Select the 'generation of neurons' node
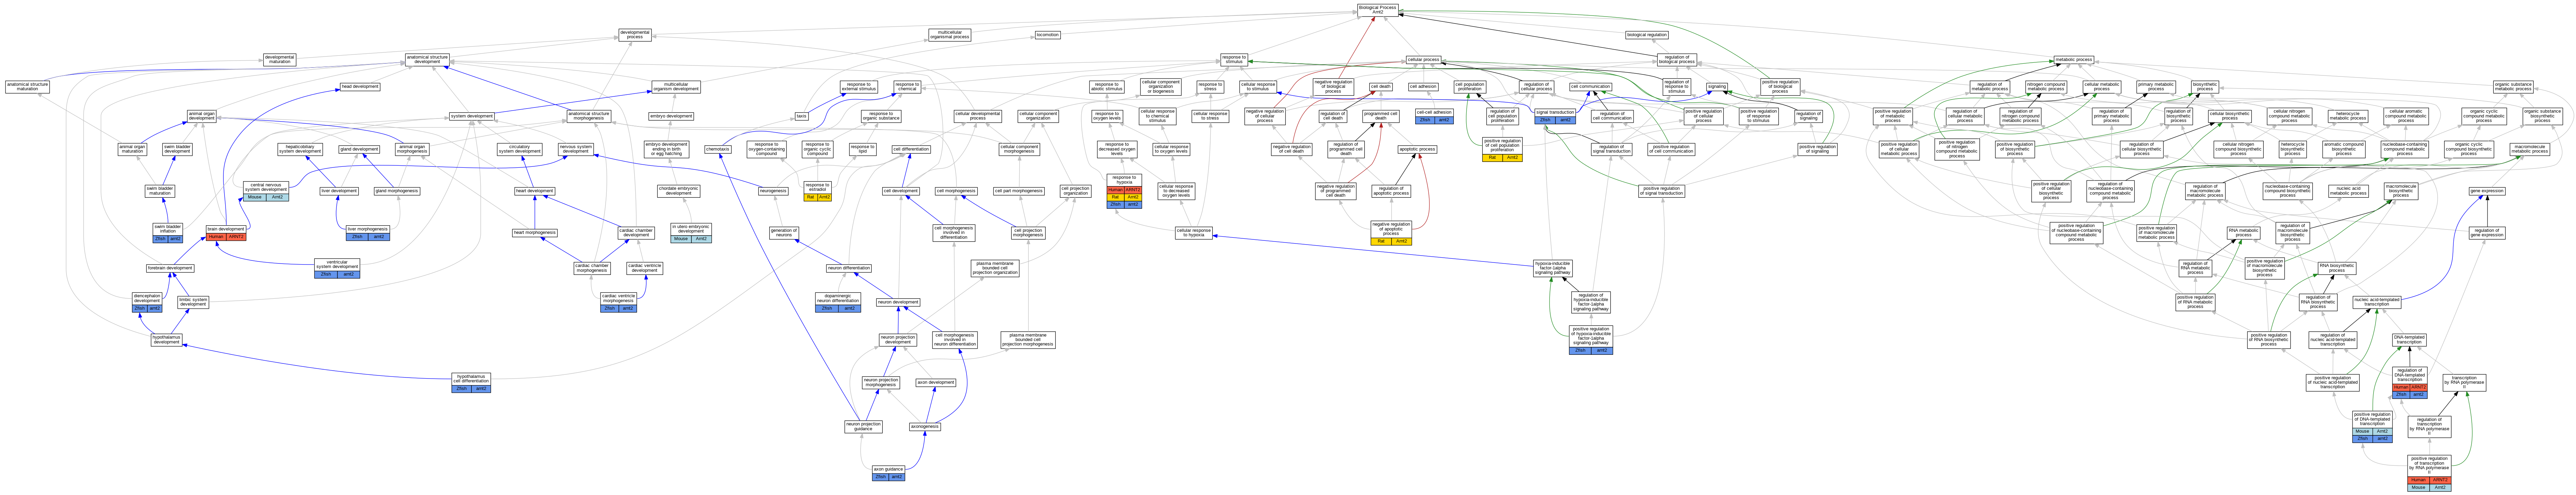Image resolution: width=2576 pixels, height=495 pixels. pos(784,232)
